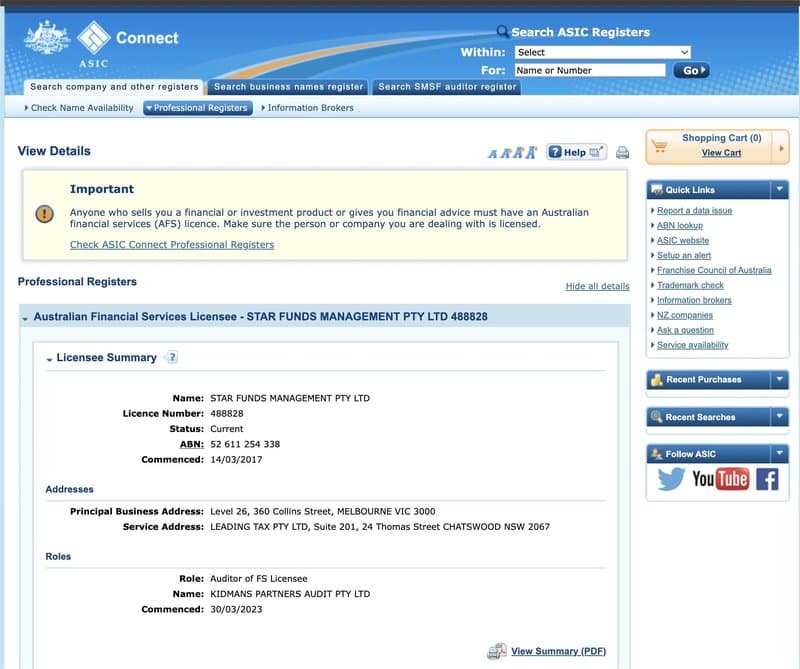800x669 pixels.
Task: Collapse the Follow ASIC panel arrow
Action: pyautogui.click(x=780, y=453)
